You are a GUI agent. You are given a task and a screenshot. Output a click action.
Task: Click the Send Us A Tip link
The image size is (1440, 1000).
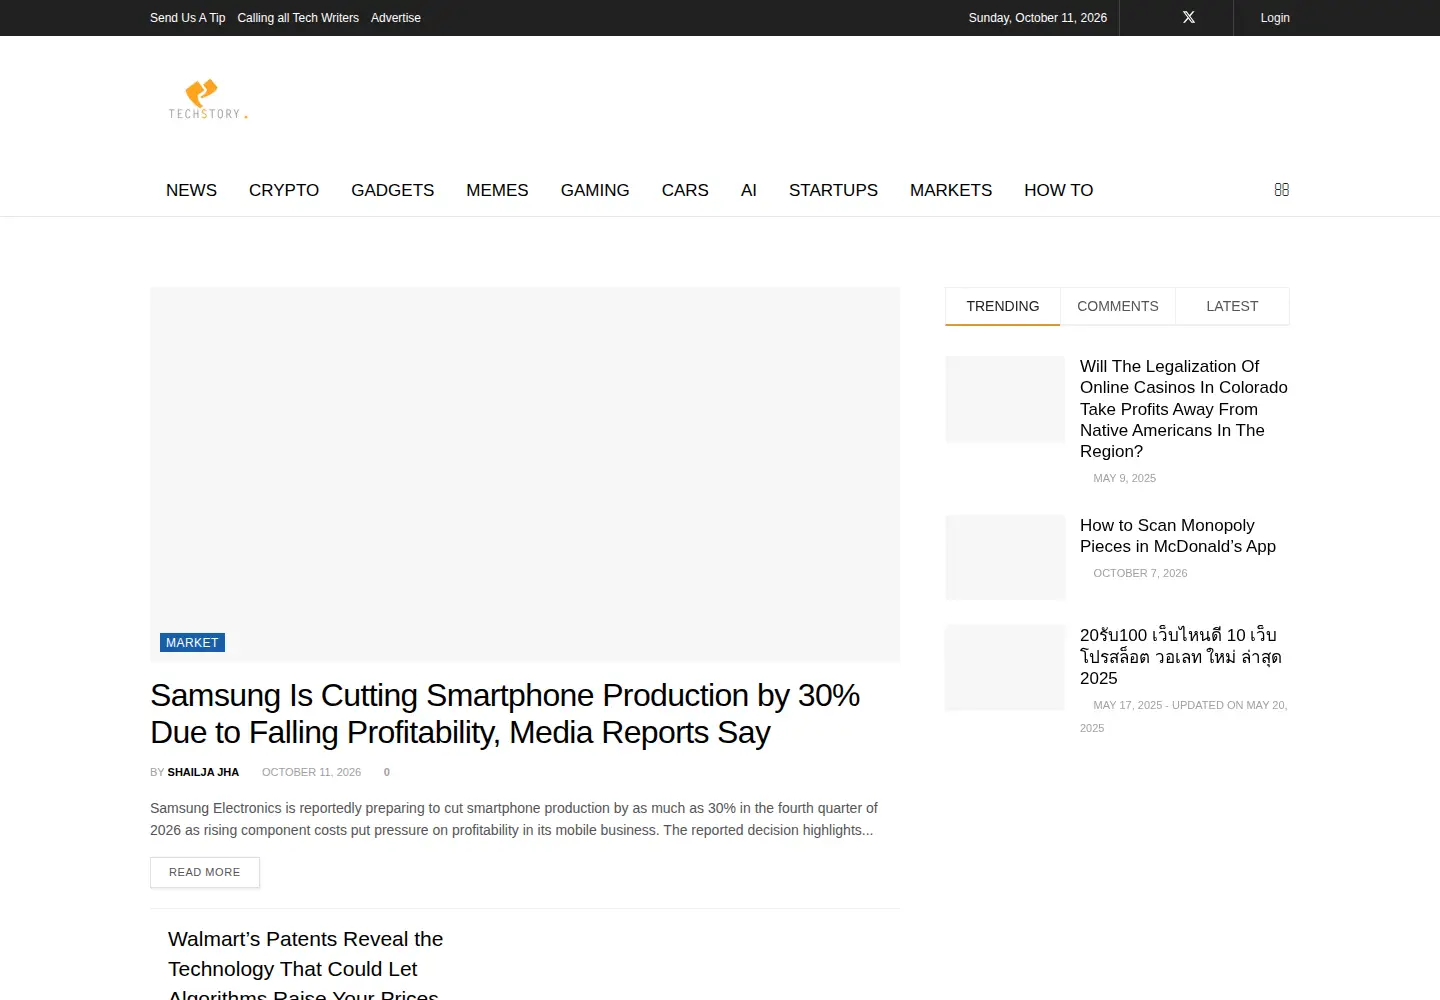coord(188,18)
